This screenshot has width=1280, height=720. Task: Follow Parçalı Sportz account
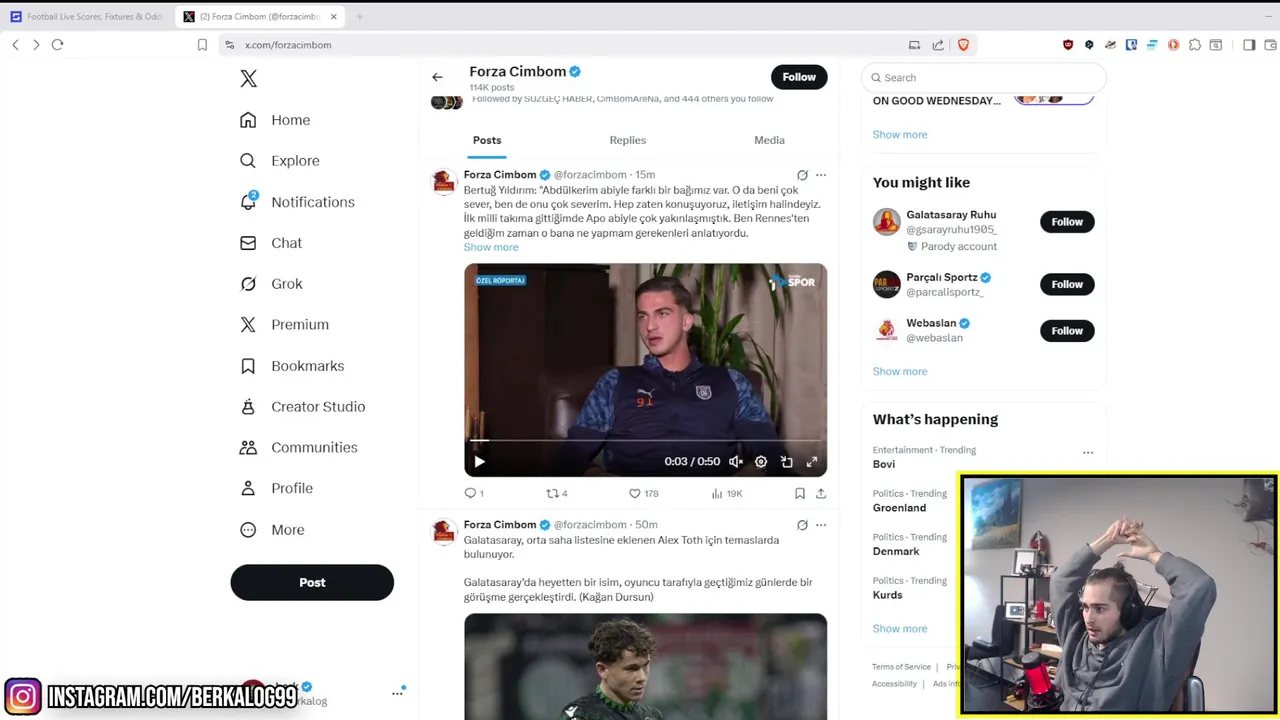pos(1067,284)
